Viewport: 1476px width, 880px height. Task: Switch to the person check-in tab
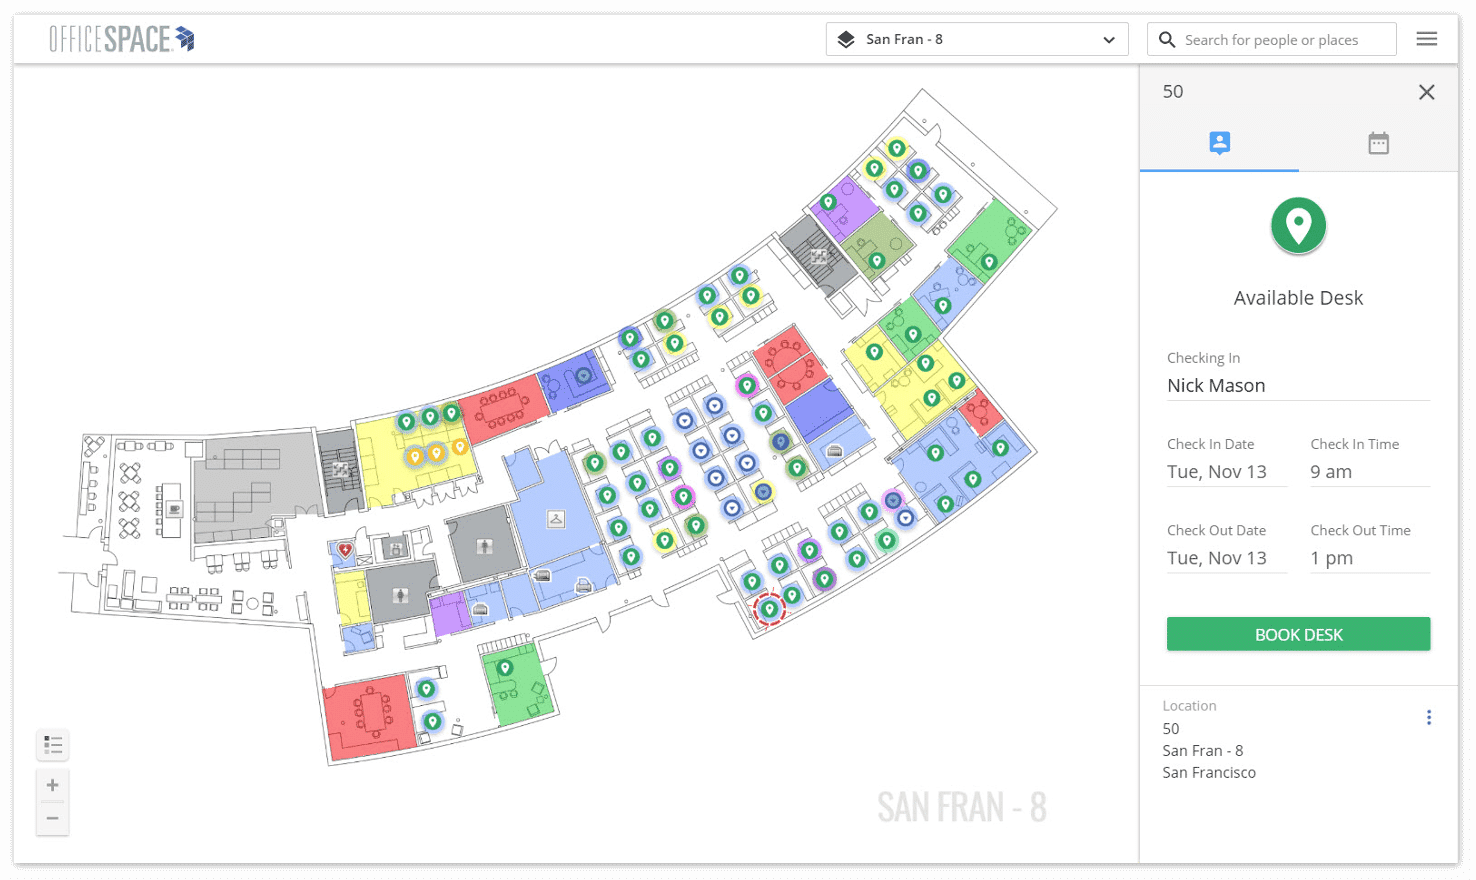coord(1219,143)
